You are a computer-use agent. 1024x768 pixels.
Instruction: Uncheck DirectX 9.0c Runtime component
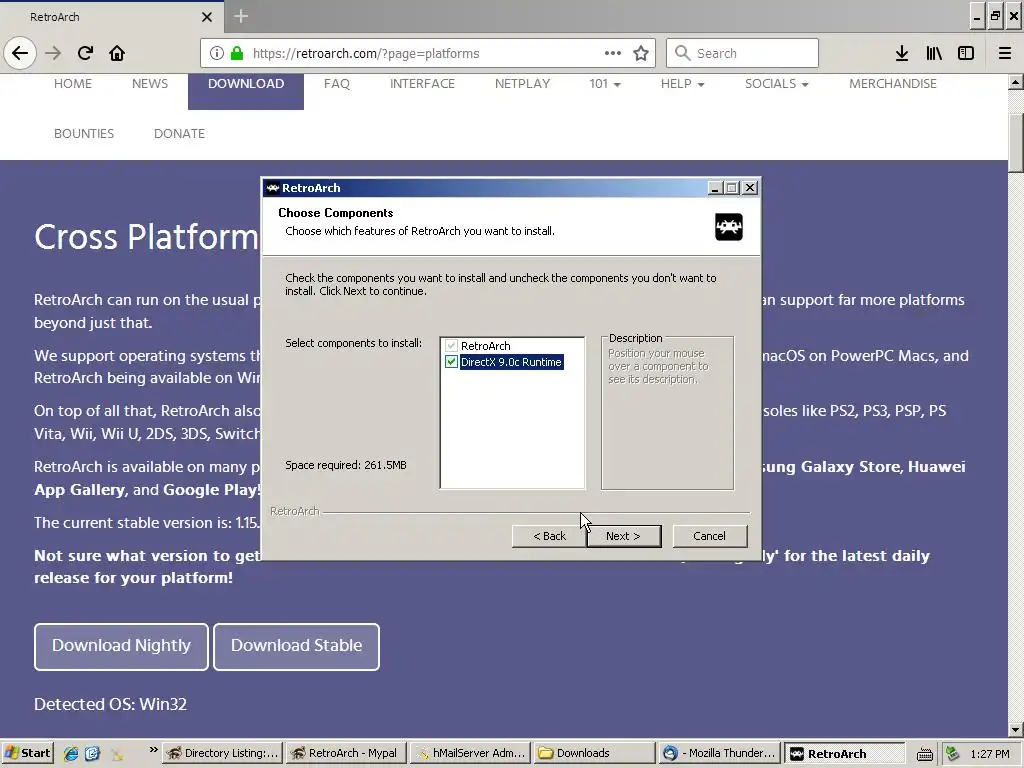[451, 362]
